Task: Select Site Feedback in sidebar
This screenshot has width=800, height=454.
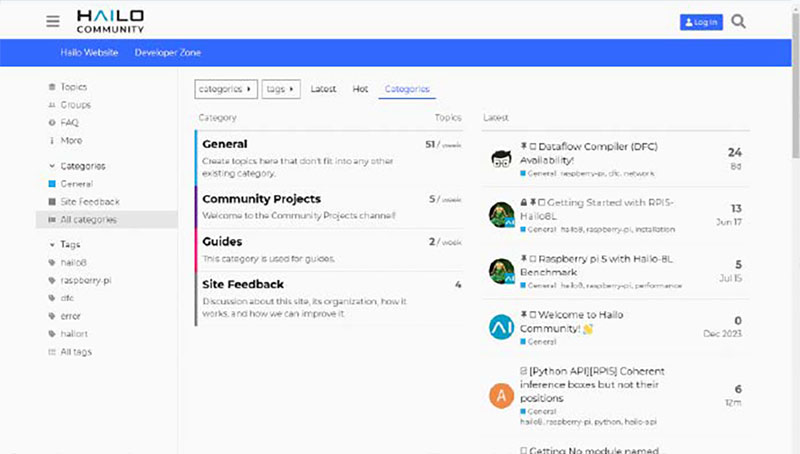Action: (90, 201)
